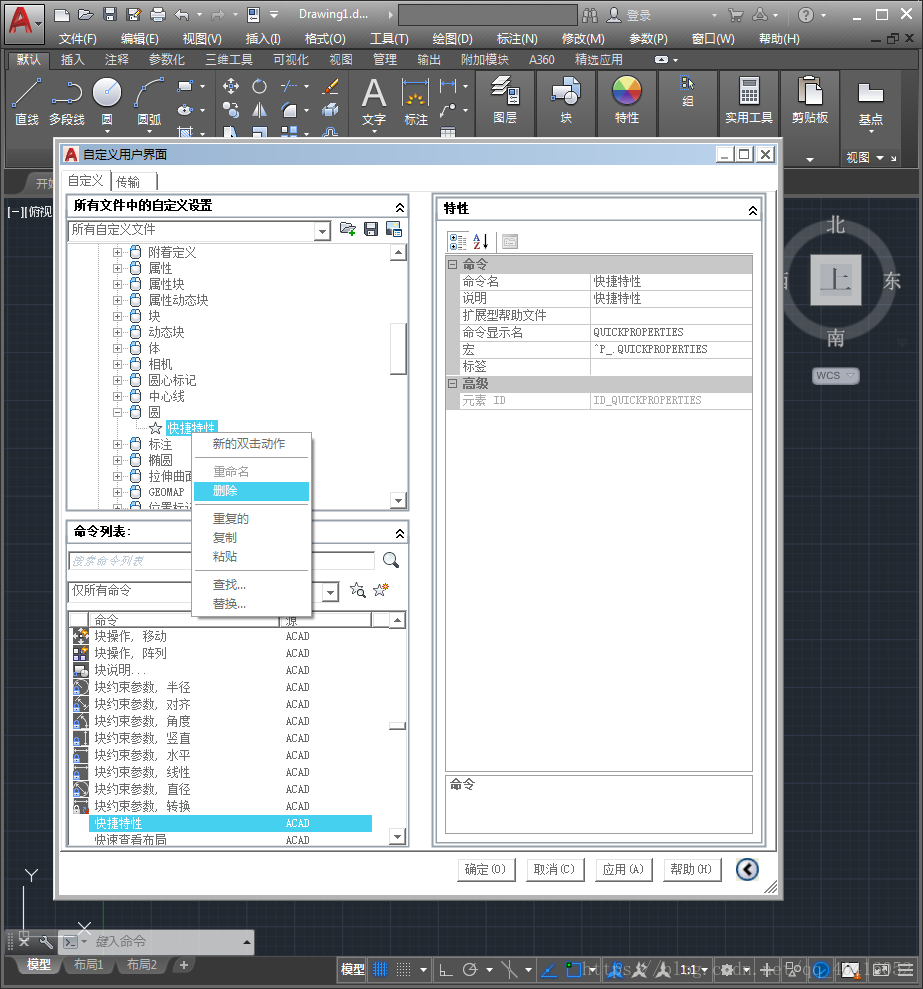Viewport: 923px width, 989px height.
Task: Click the customization tree vertical scrollbar thumb
Action: 397,349
